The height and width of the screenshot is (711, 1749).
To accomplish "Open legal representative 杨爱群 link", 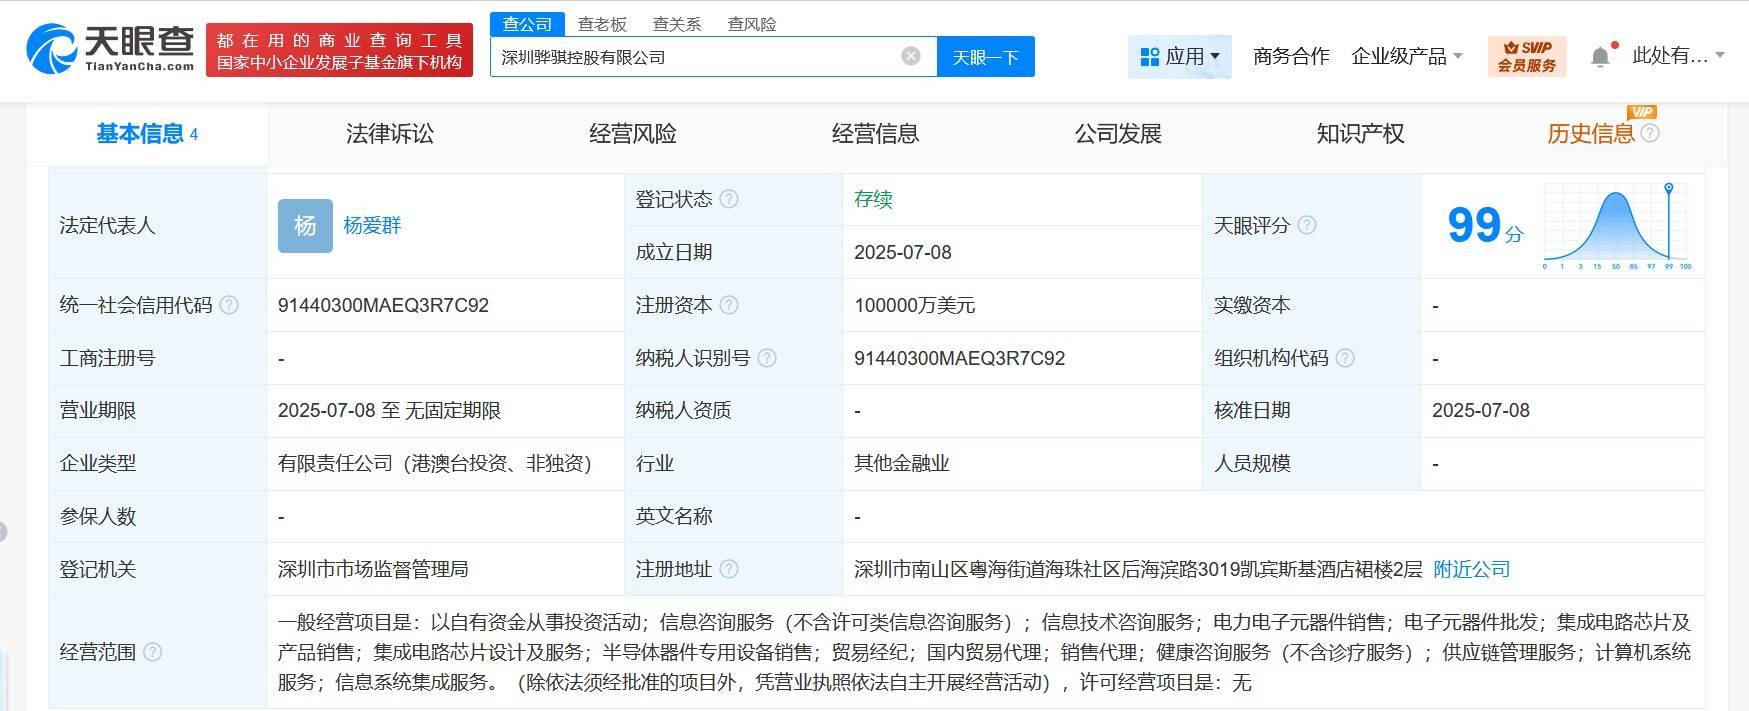I will point(372,225).
